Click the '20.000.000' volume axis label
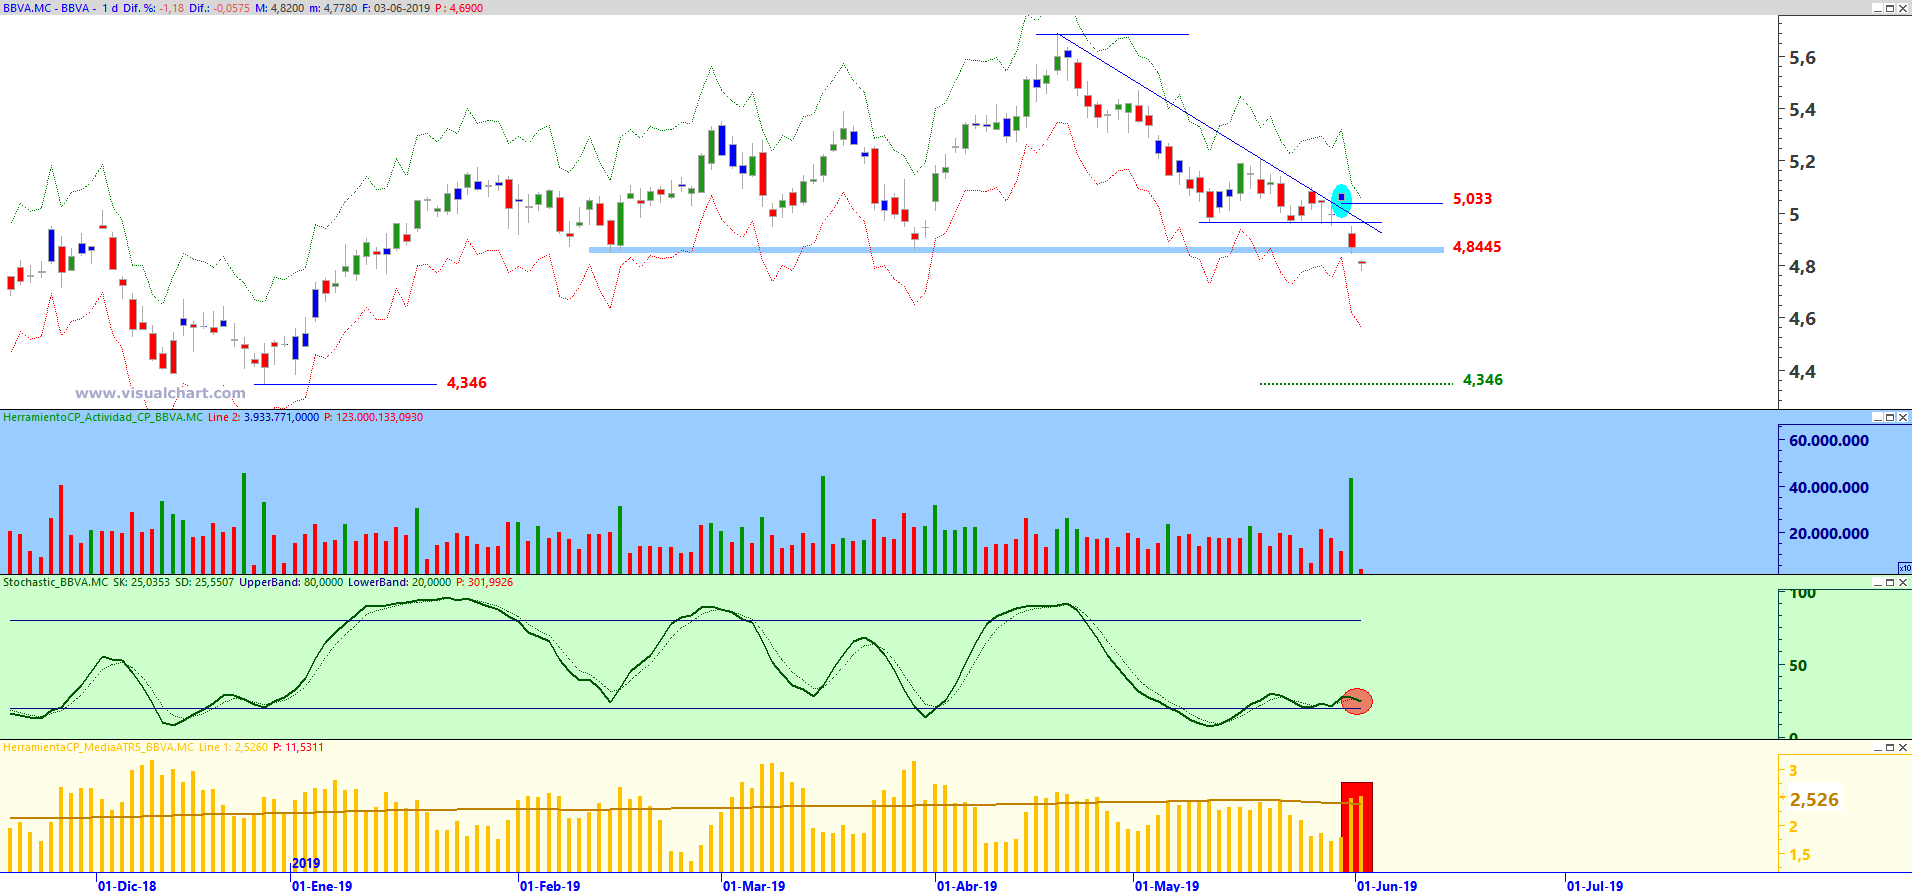The width and height of the screenshot is (1912, 892). 1829,534
